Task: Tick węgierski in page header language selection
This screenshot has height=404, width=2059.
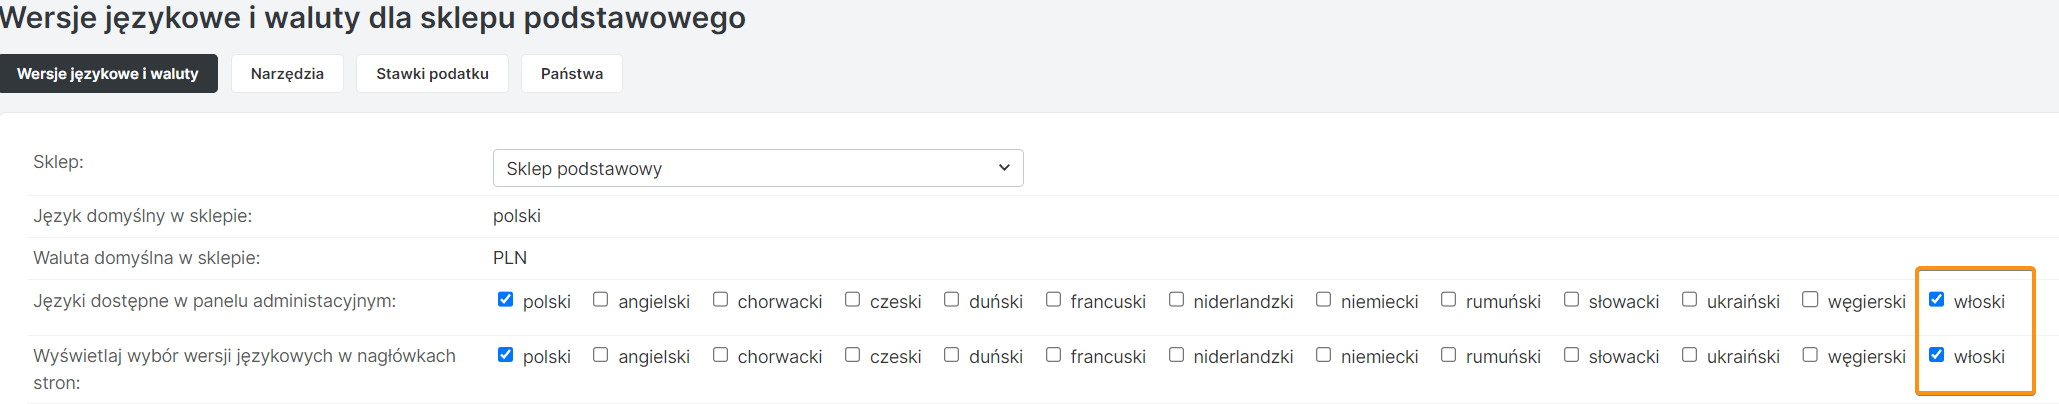Action: point(1810,355)
